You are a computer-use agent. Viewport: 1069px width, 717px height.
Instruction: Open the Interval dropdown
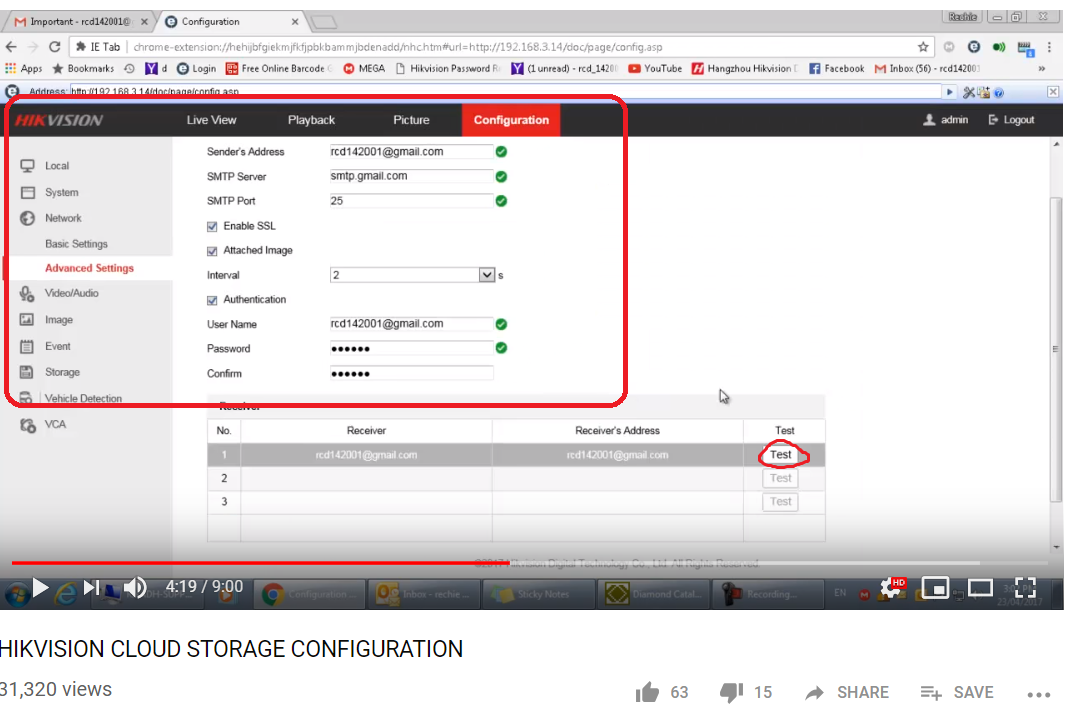(x=487, y=275)
